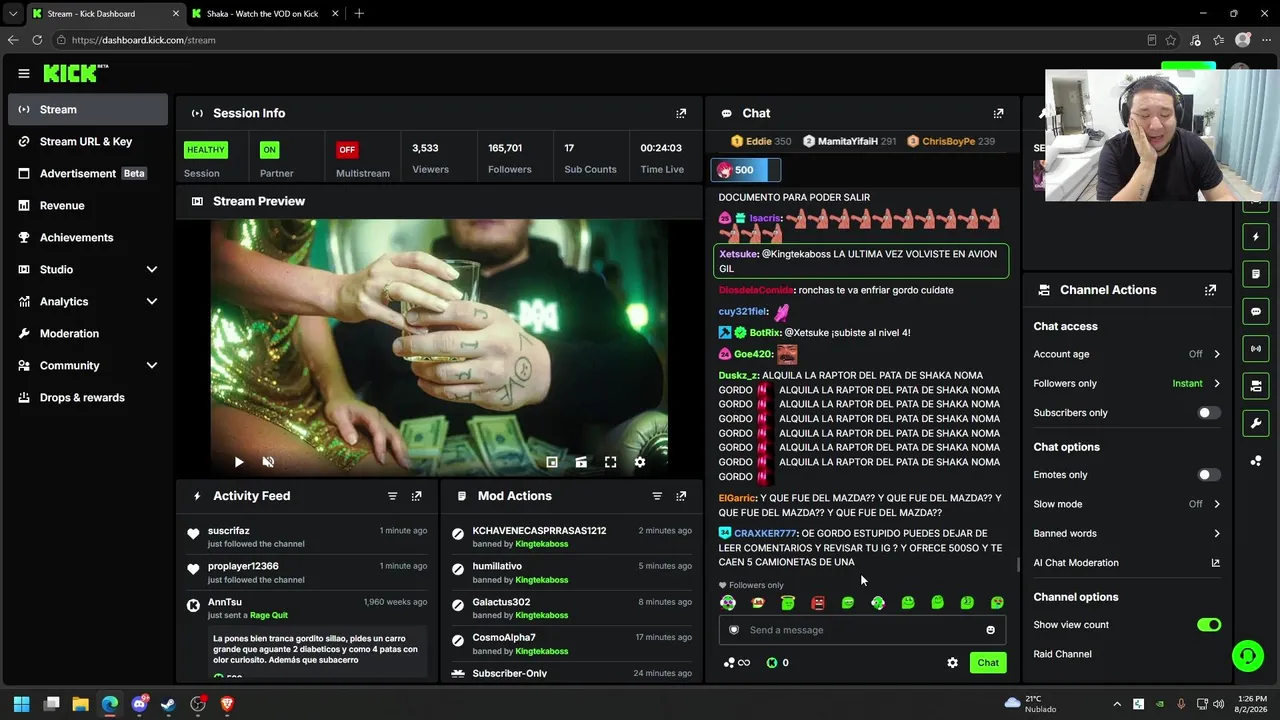Click username CRAXKER777 in chat
The image size is (1280, 720).
pyautogui.click(x=765, y=534)
